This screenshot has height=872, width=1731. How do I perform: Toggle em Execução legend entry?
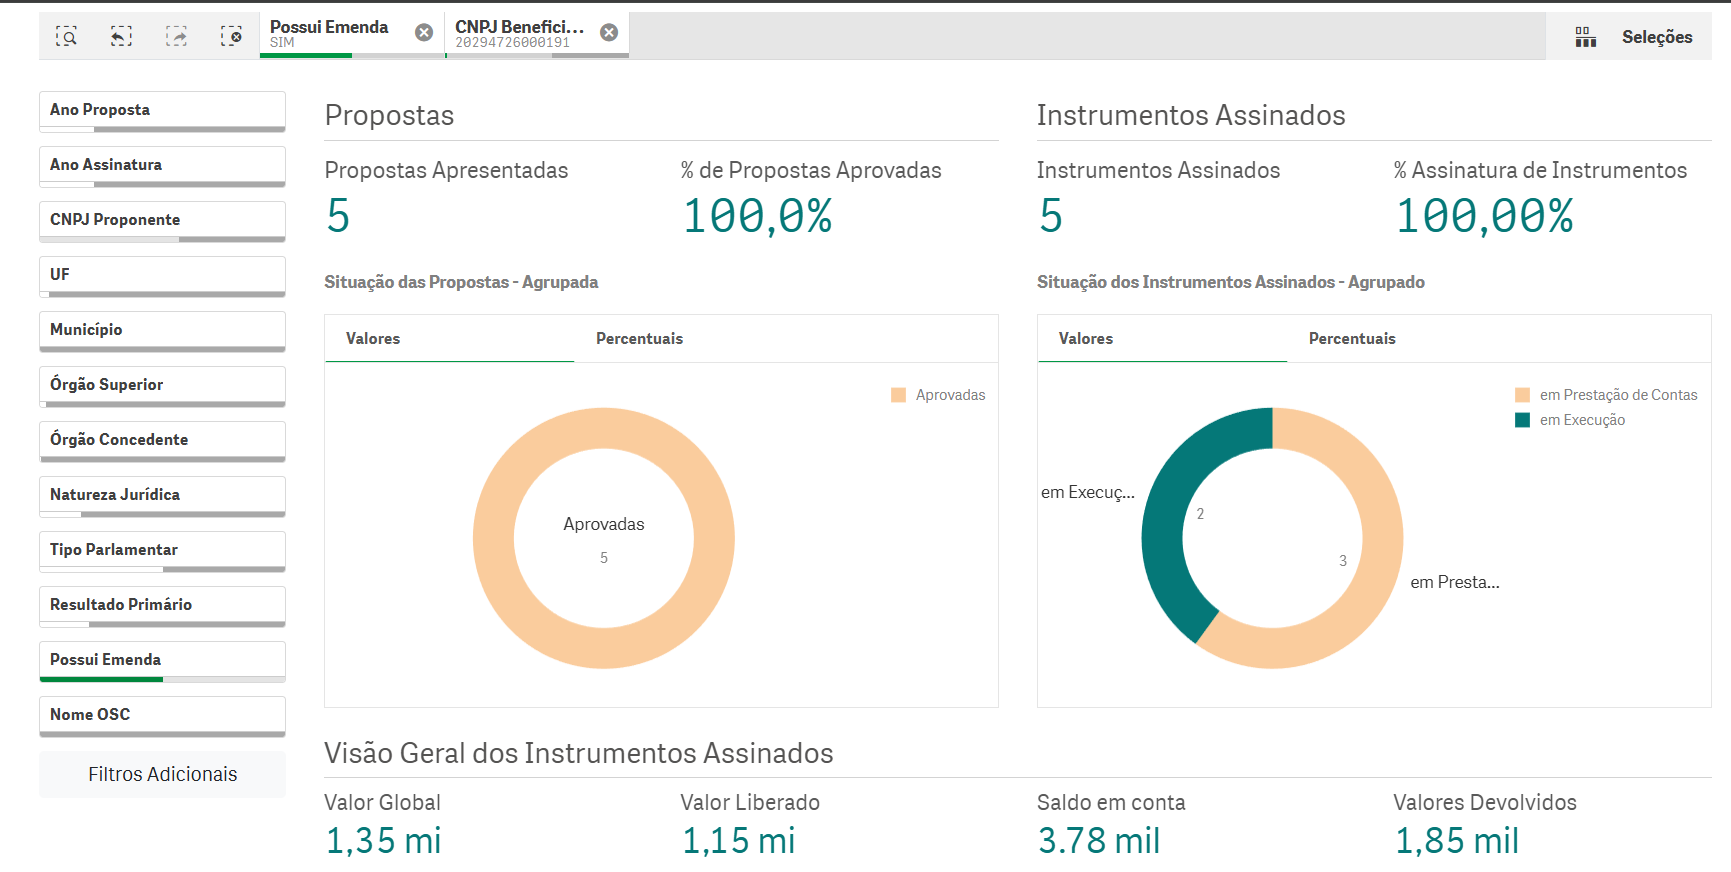pyautogui.click(x=1581, y=420)
